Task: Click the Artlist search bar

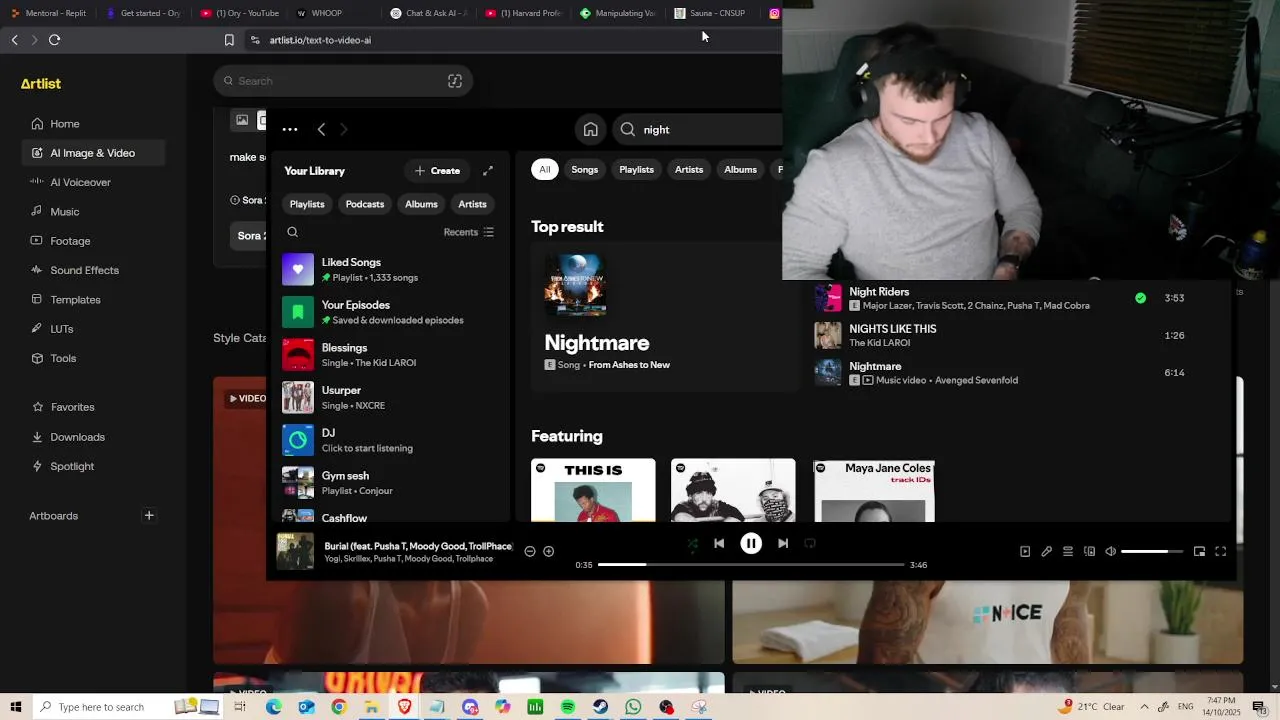Action: pyautogui.click(x=343, y=81)
